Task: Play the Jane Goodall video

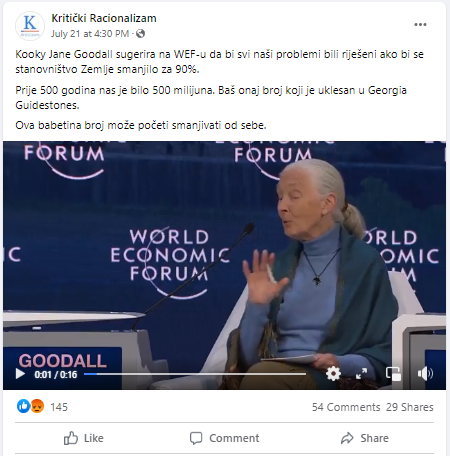Action: click(x=20, y=374)
